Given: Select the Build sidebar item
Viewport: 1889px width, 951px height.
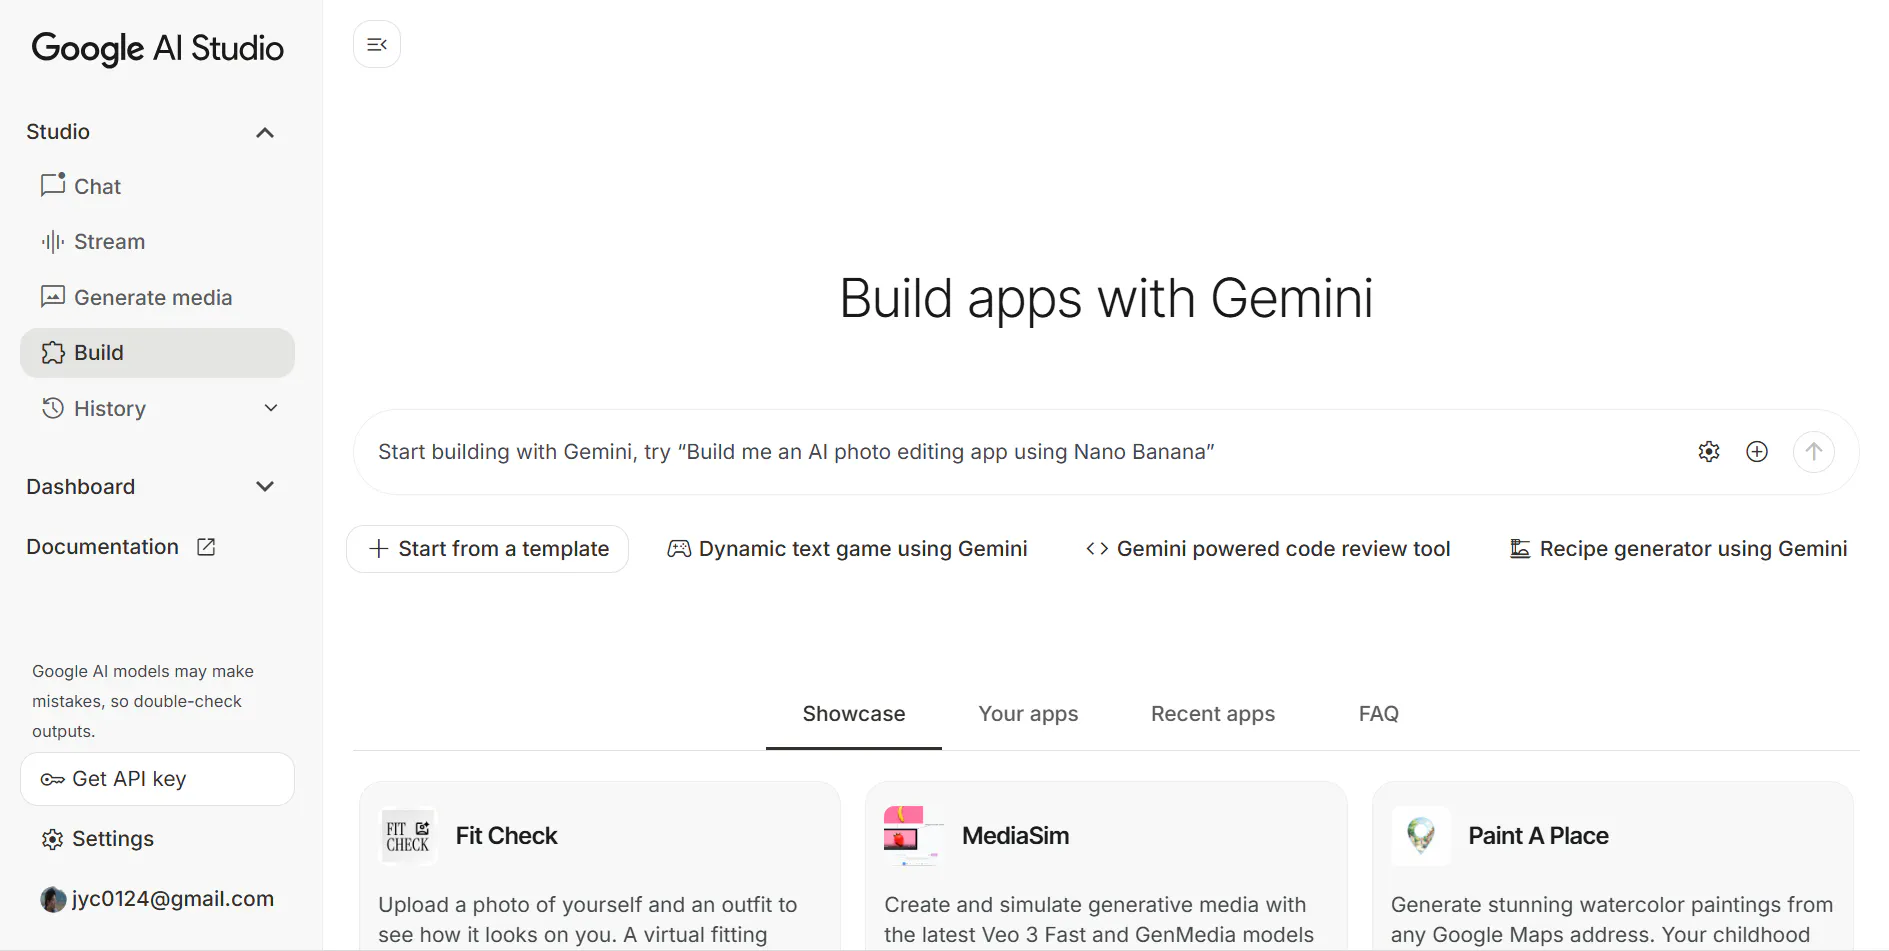Looking at the screenshot, I should [99, 353].
